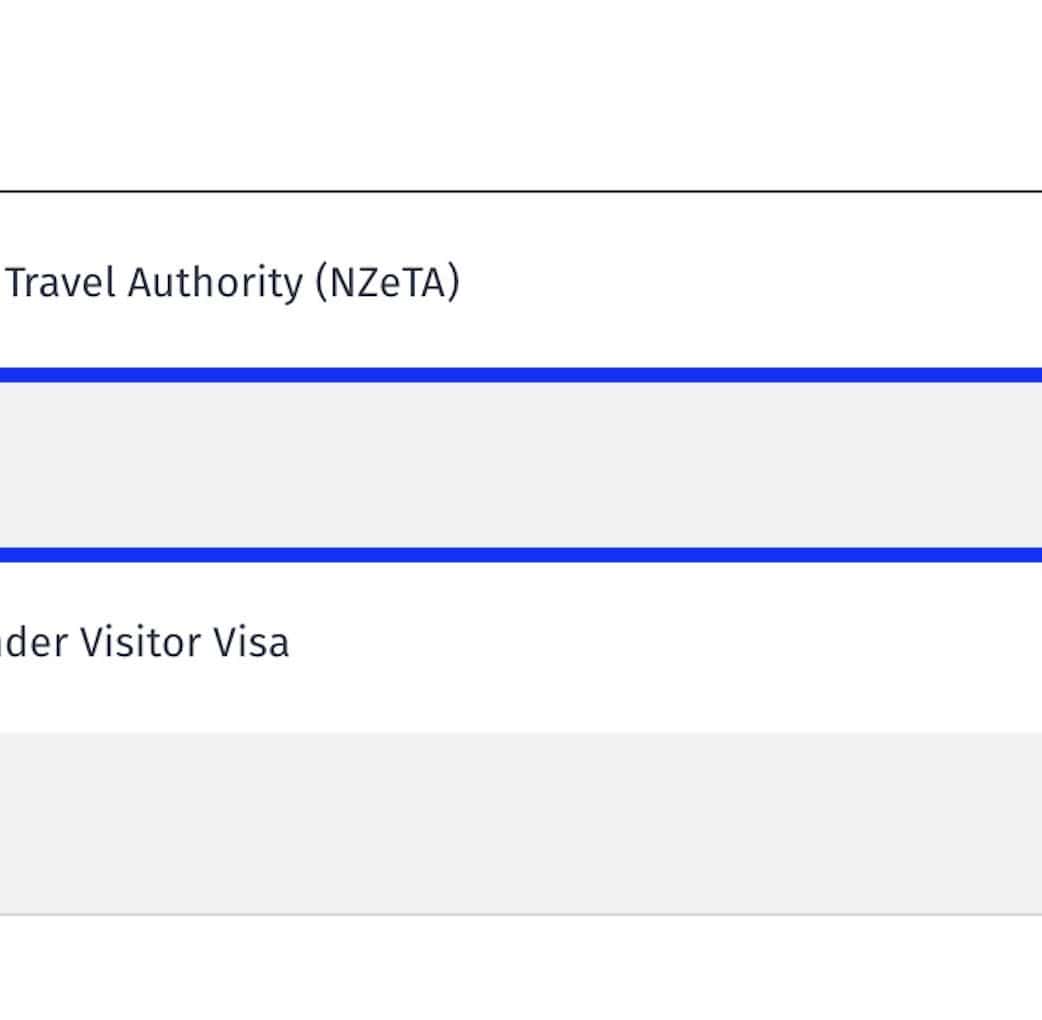The width and height of the screenshot is (1042, 1020).
Task: Click the thin black line above the list
Action: (520, 191)
